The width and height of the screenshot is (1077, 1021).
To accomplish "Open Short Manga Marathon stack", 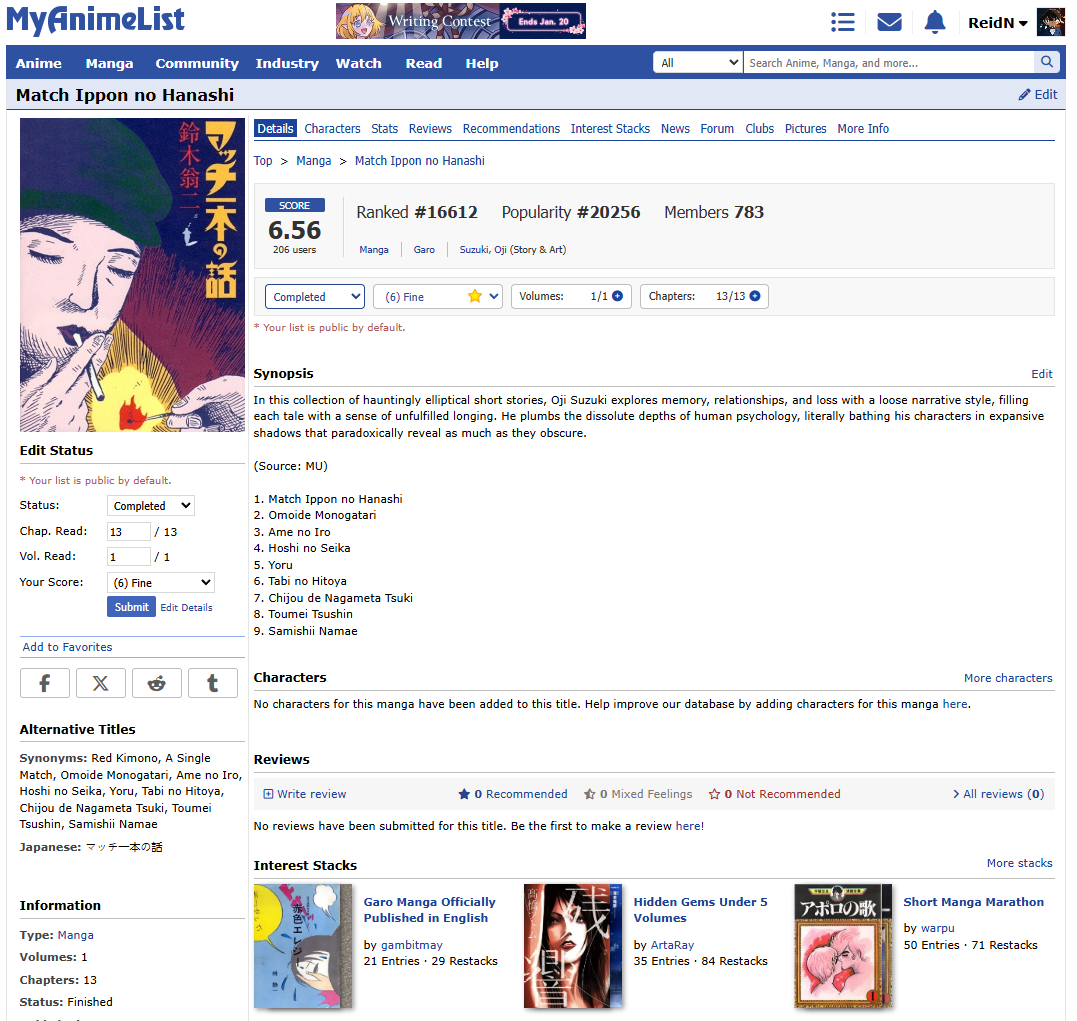I will 973,902.
